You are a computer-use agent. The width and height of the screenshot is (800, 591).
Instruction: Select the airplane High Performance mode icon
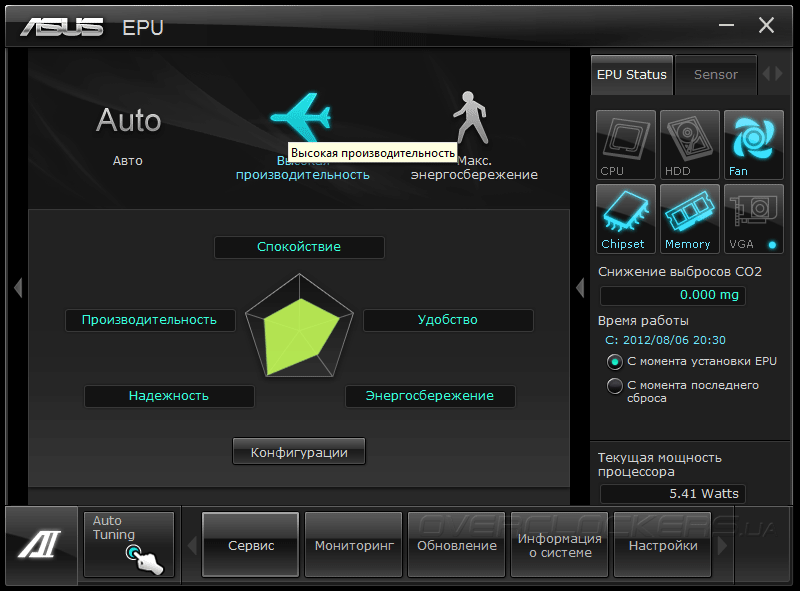point(301,117)
